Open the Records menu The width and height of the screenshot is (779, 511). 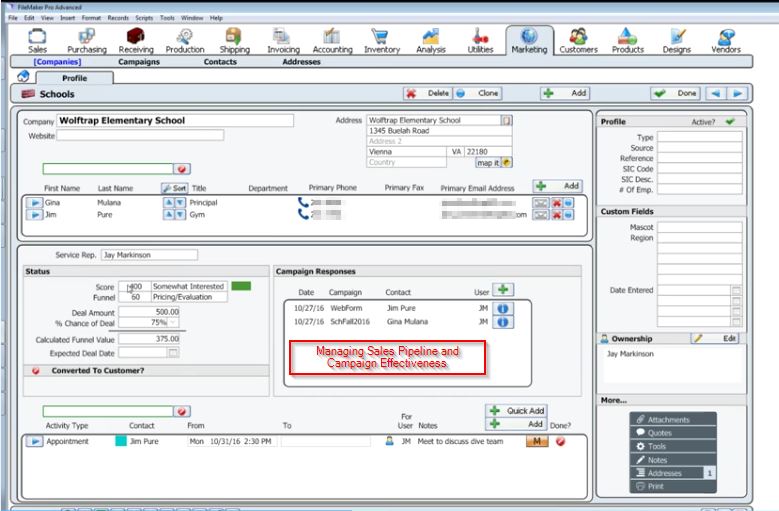(118, 18)
